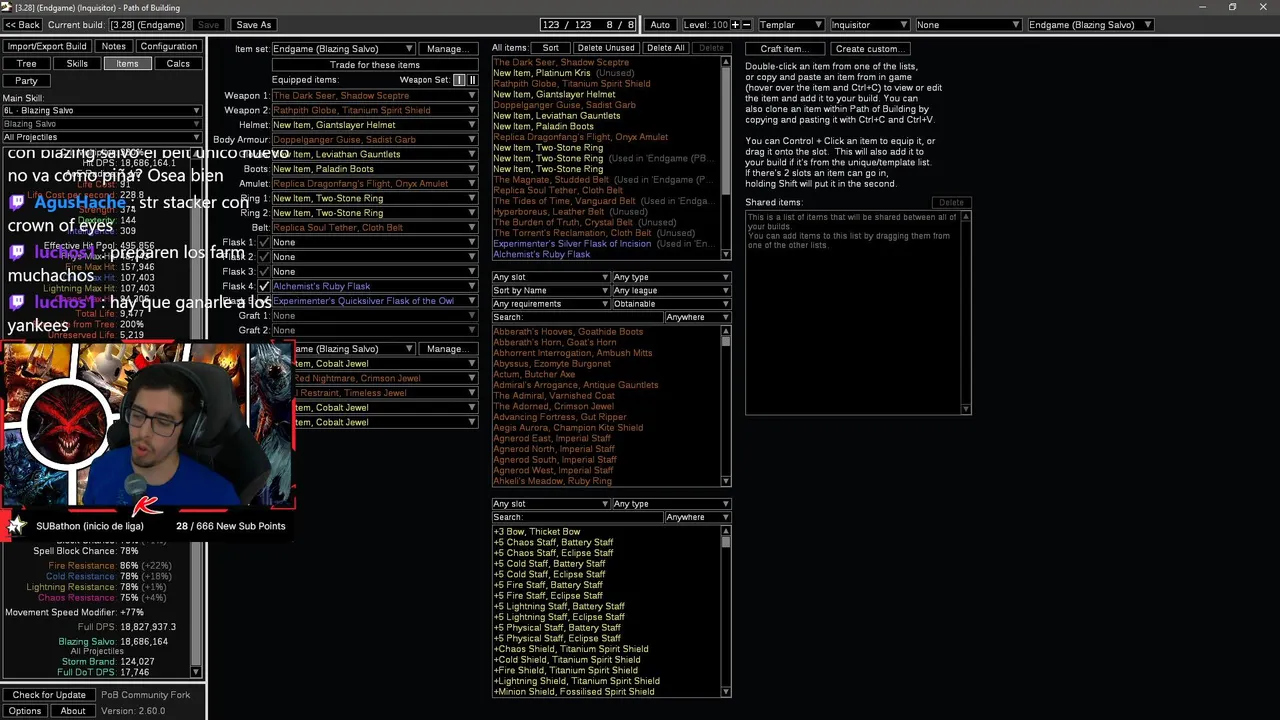Click the Create custom button
The image size is (1280, 720).
869,49
